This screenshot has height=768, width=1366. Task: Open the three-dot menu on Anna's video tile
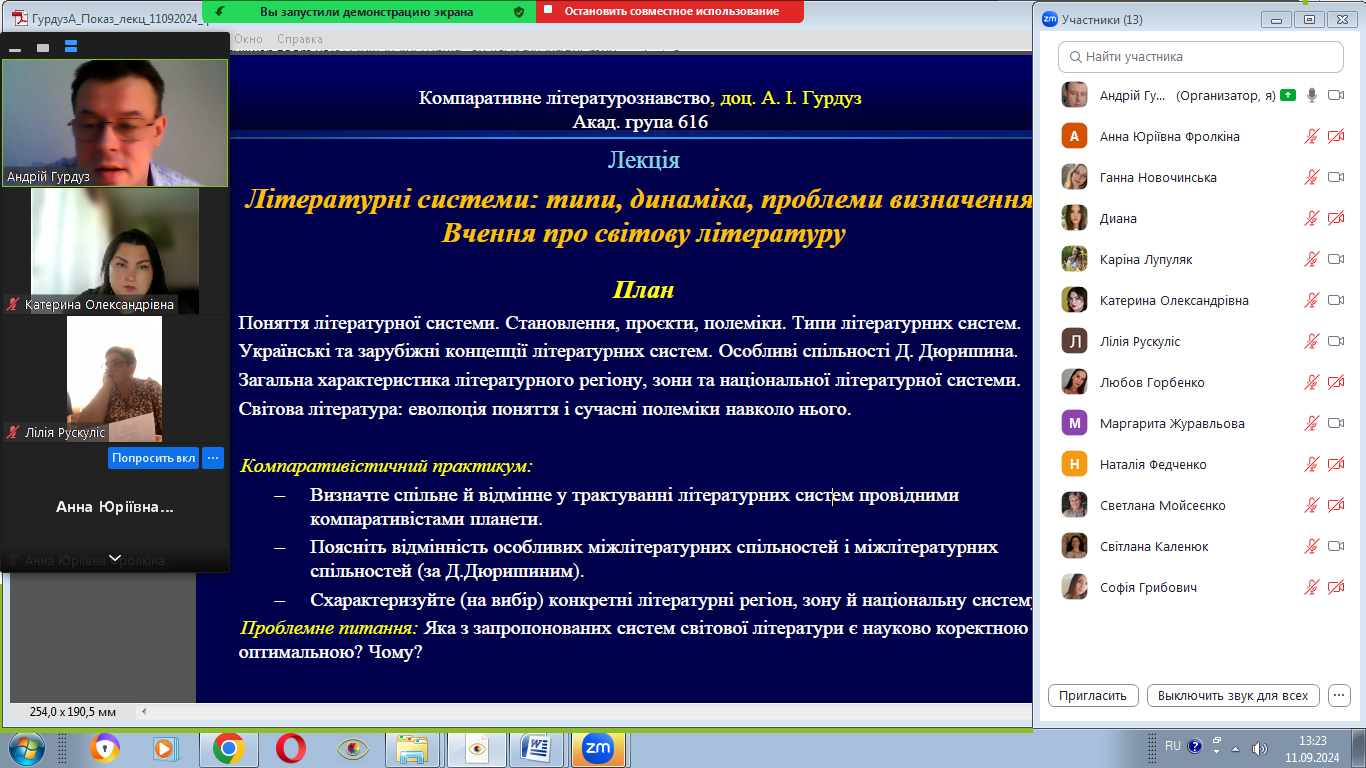tap(213, 458)
